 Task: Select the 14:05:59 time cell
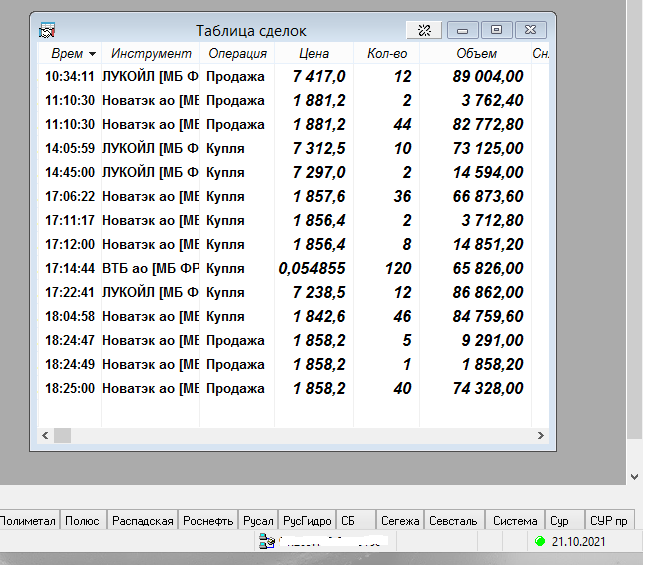tap(70, 148)
